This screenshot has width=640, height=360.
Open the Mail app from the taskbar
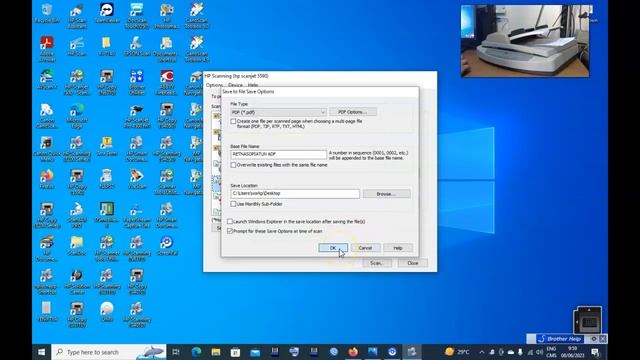click(255, 352)
